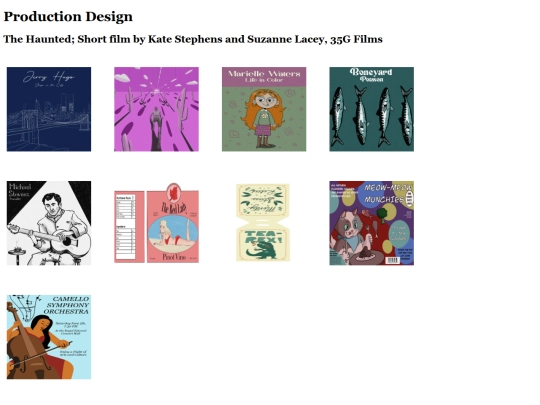Image resolution: width=540 pixels, height=405 pixels.
Task: Open the Boneyard Poisson fish poster
Action: [372, 109]
